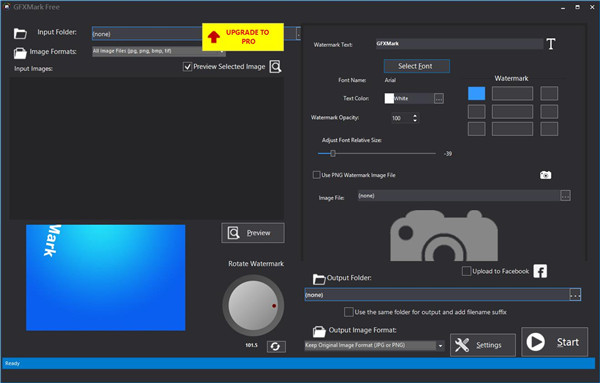Click the Output Folder path field
The height and width of the screenshot is (383, 600).
tap(437, 295)
